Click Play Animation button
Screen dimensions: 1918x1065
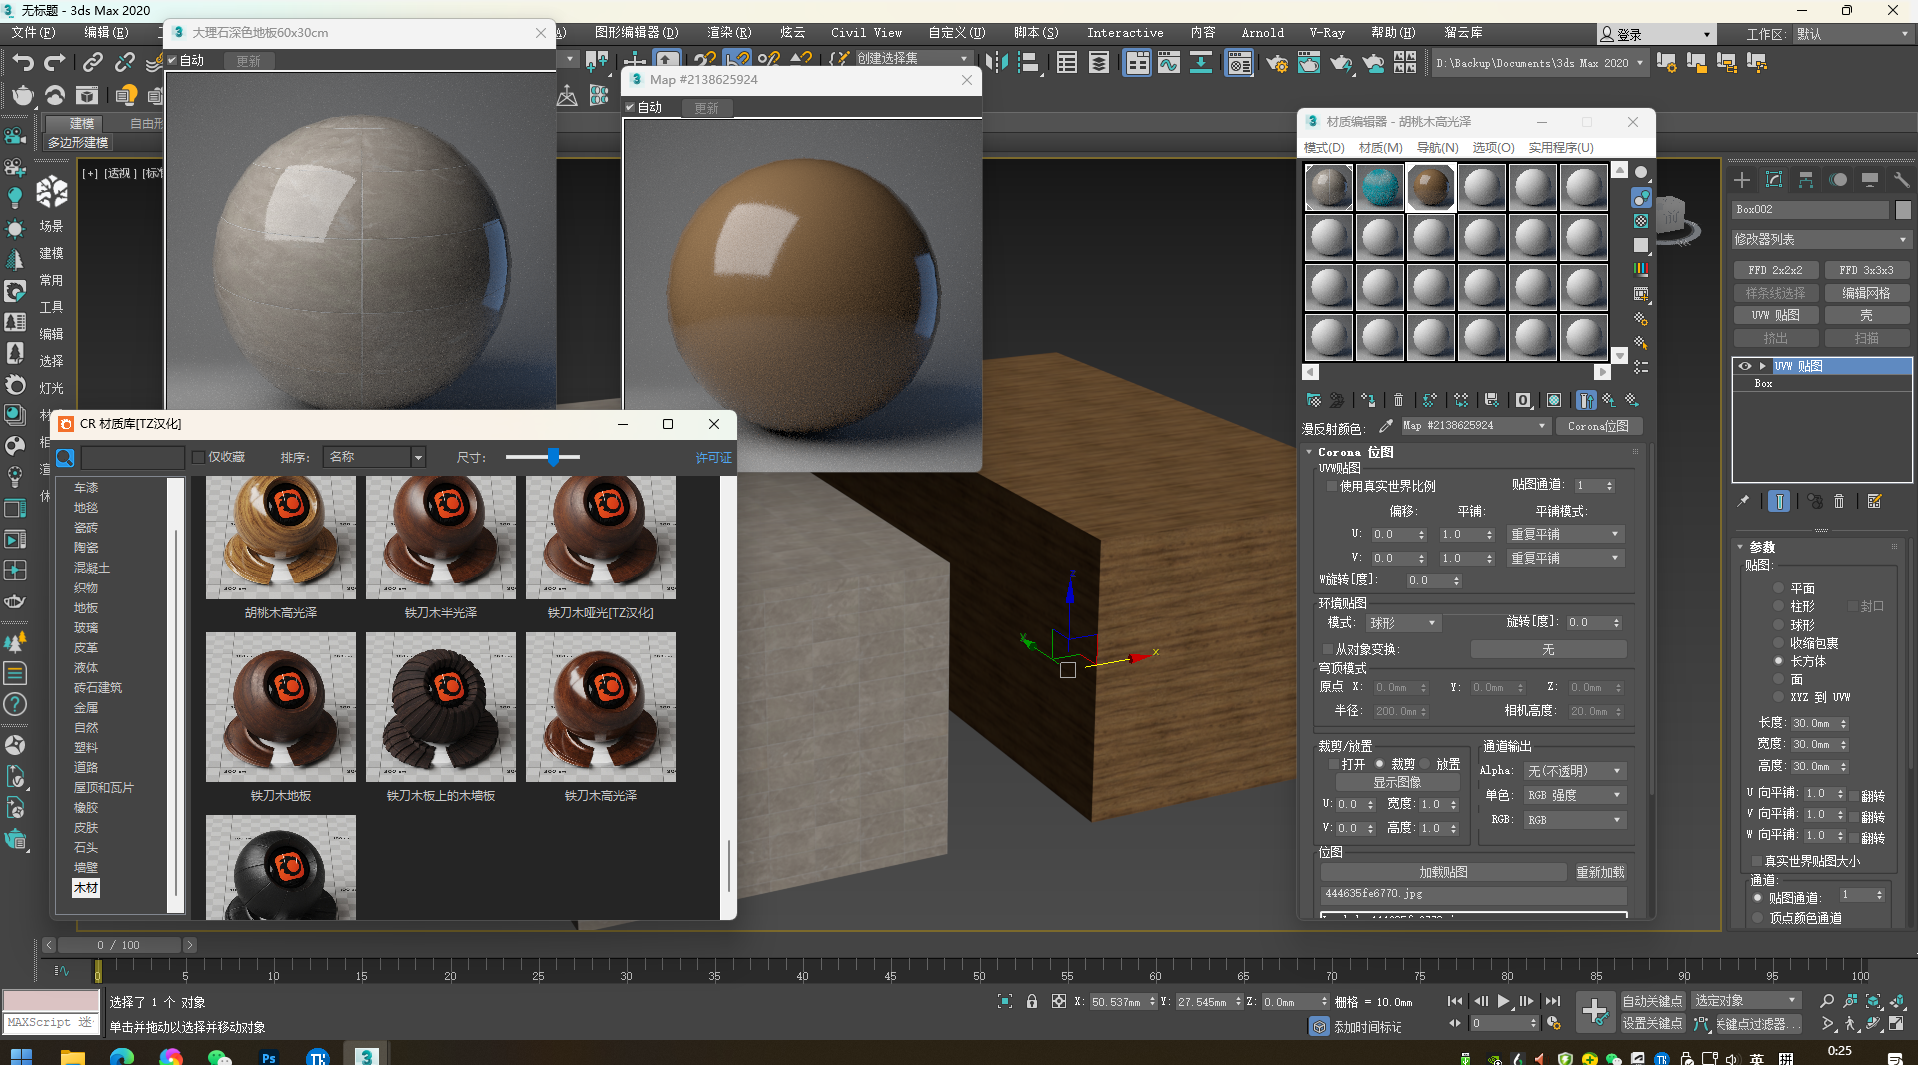[x=1503, y=1001]
